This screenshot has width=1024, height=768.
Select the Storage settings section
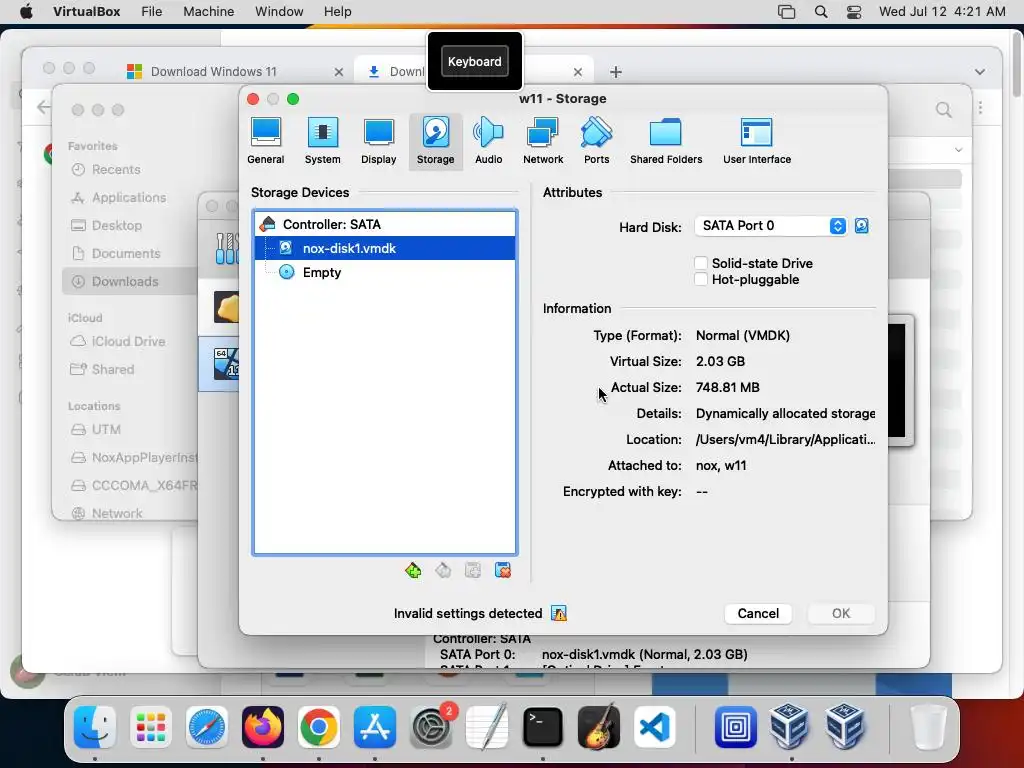[436, 141]
